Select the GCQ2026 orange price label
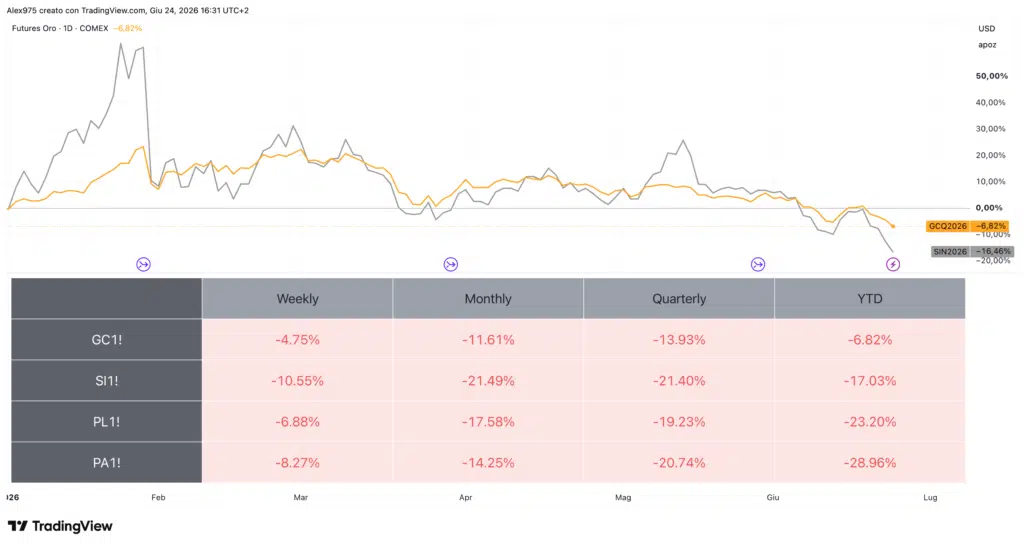This screenshot has height=546, width=1024. click(x=967, y=226)
